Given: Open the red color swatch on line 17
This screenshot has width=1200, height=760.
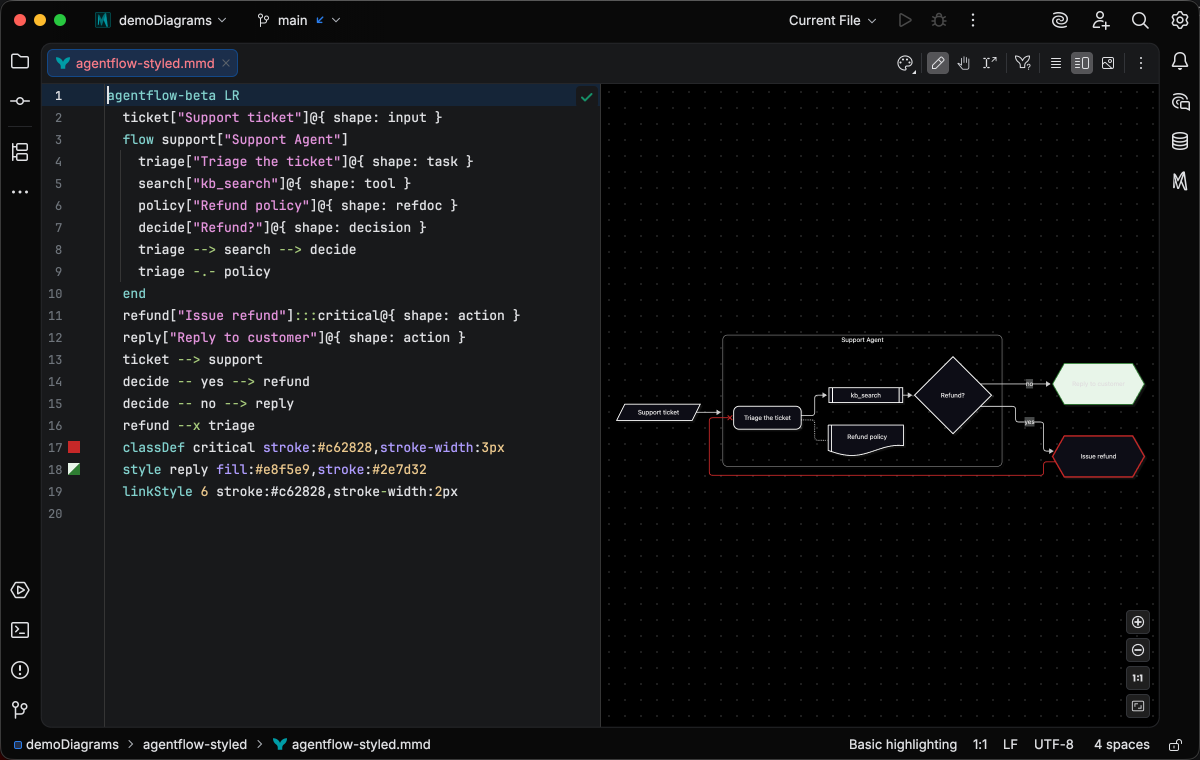Looking at the screenshot, I should [x=74, y=447].
